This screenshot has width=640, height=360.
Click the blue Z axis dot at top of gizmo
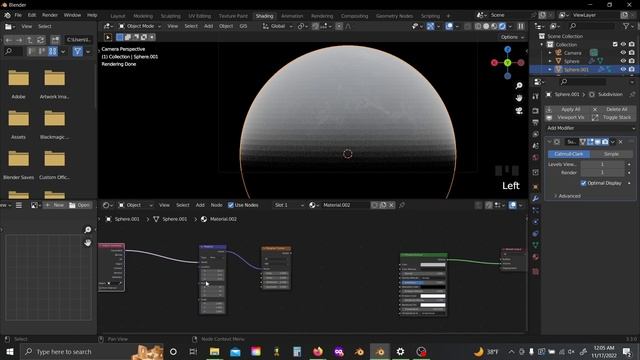tap(507, 49)
